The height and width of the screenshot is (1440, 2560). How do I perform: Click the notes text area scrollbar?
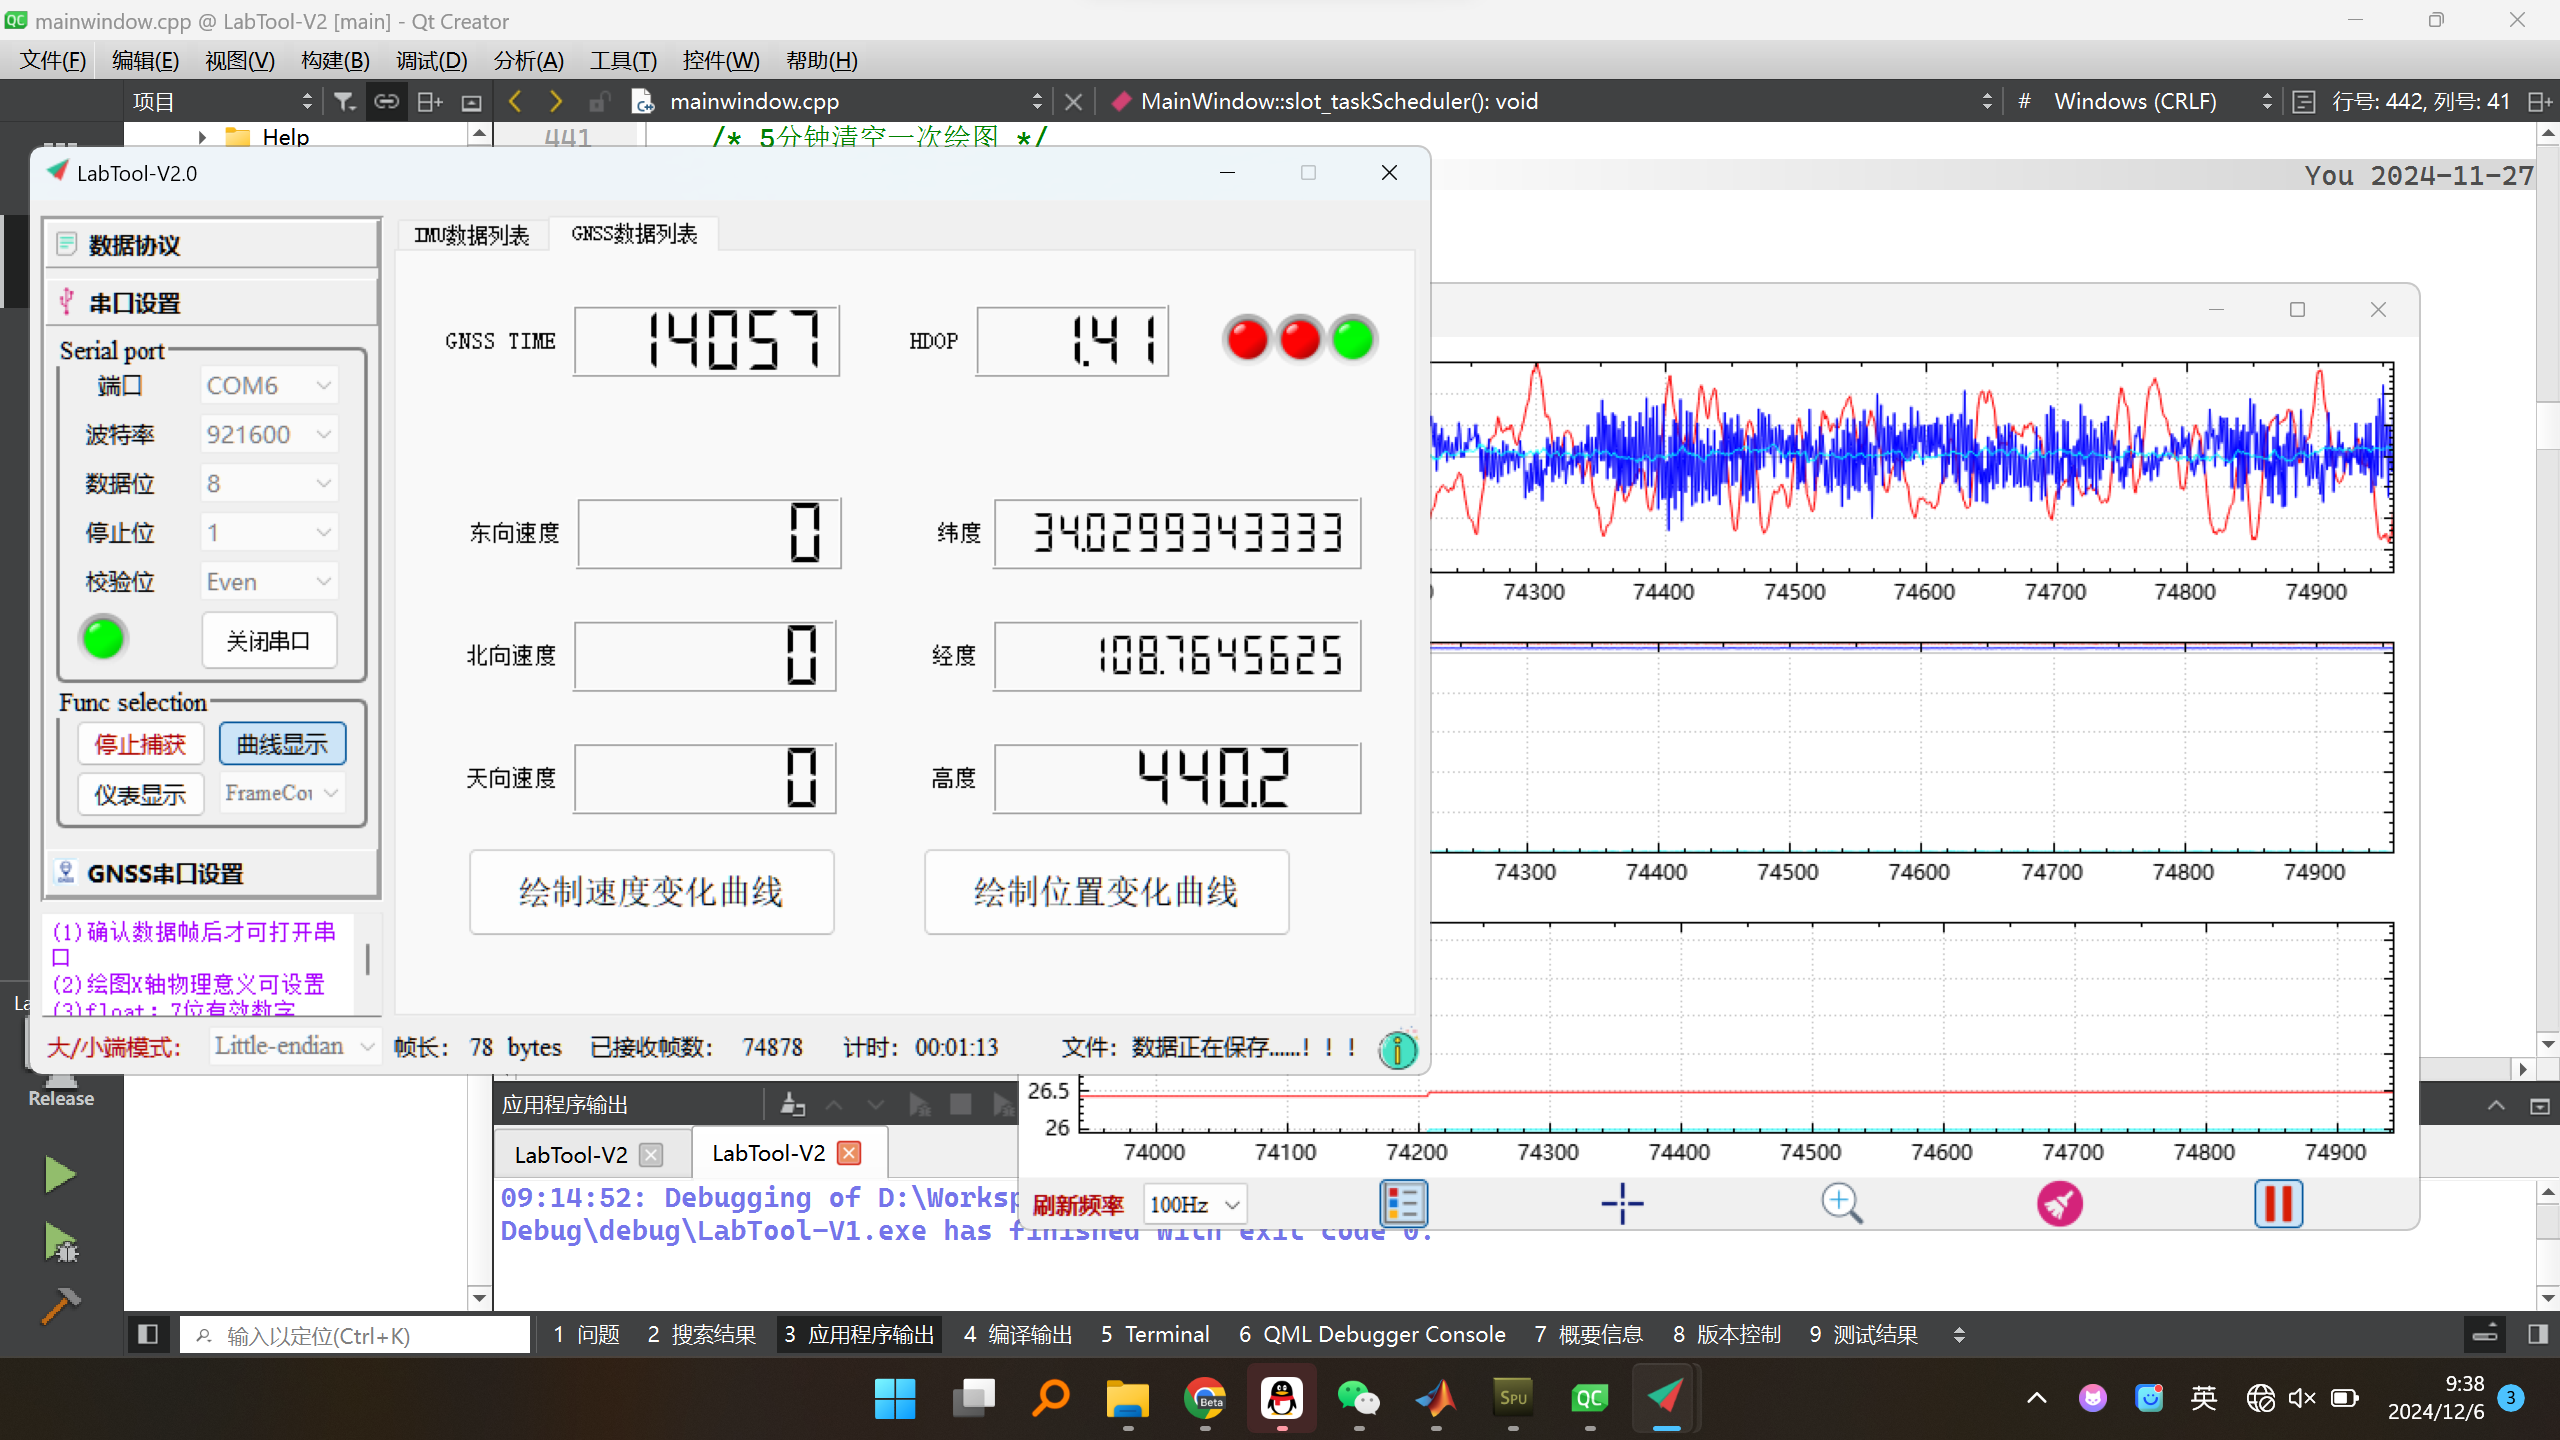click(368, 960)
